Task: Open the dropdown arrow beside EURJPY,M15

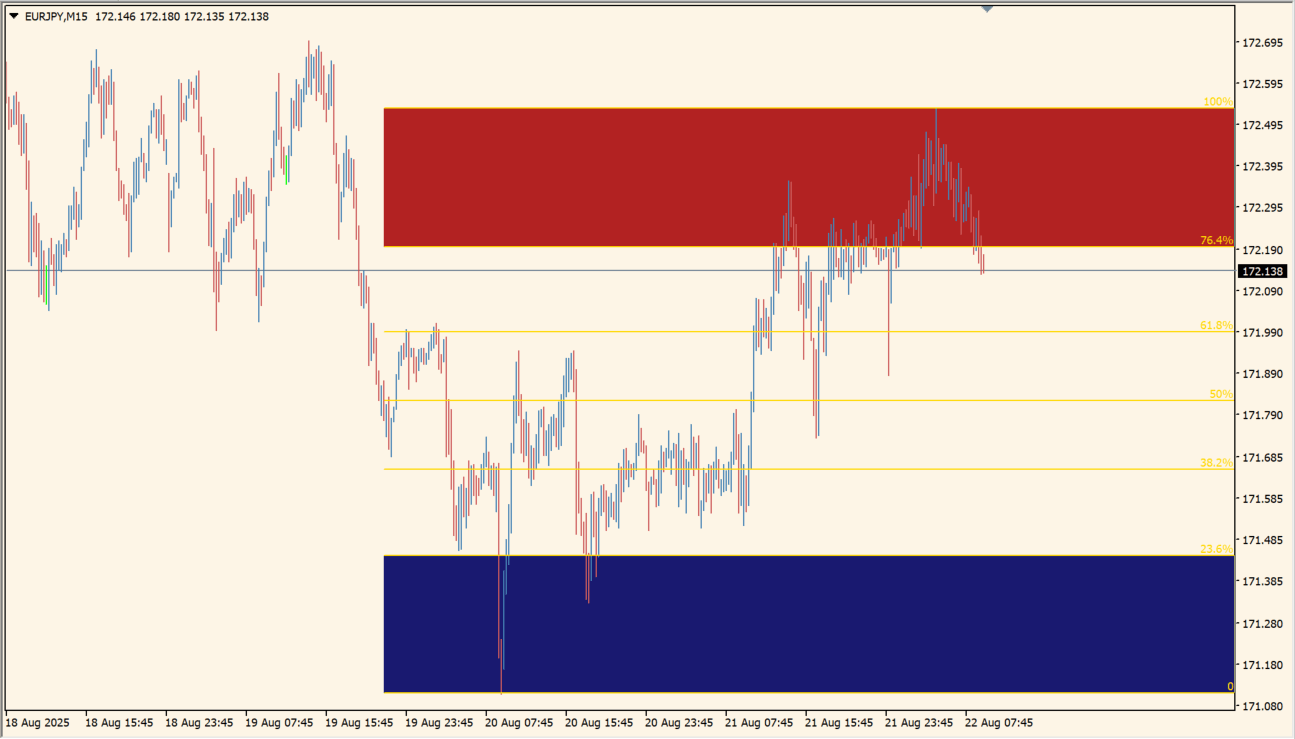Action: coord(14,16)
